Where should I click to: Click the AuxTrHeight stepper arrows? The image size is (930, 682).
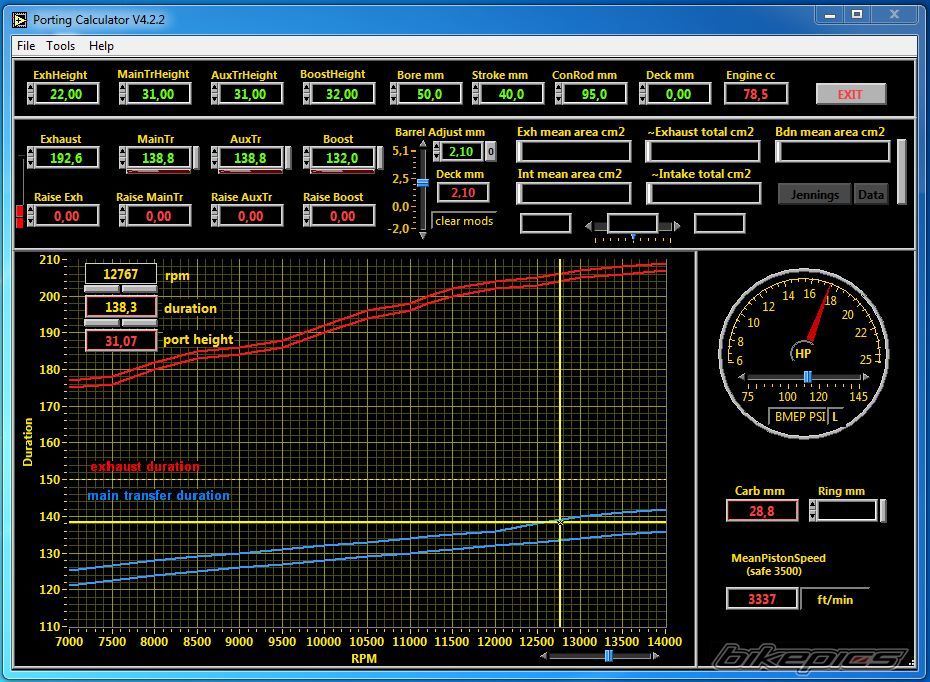click(x=215, y=94)
